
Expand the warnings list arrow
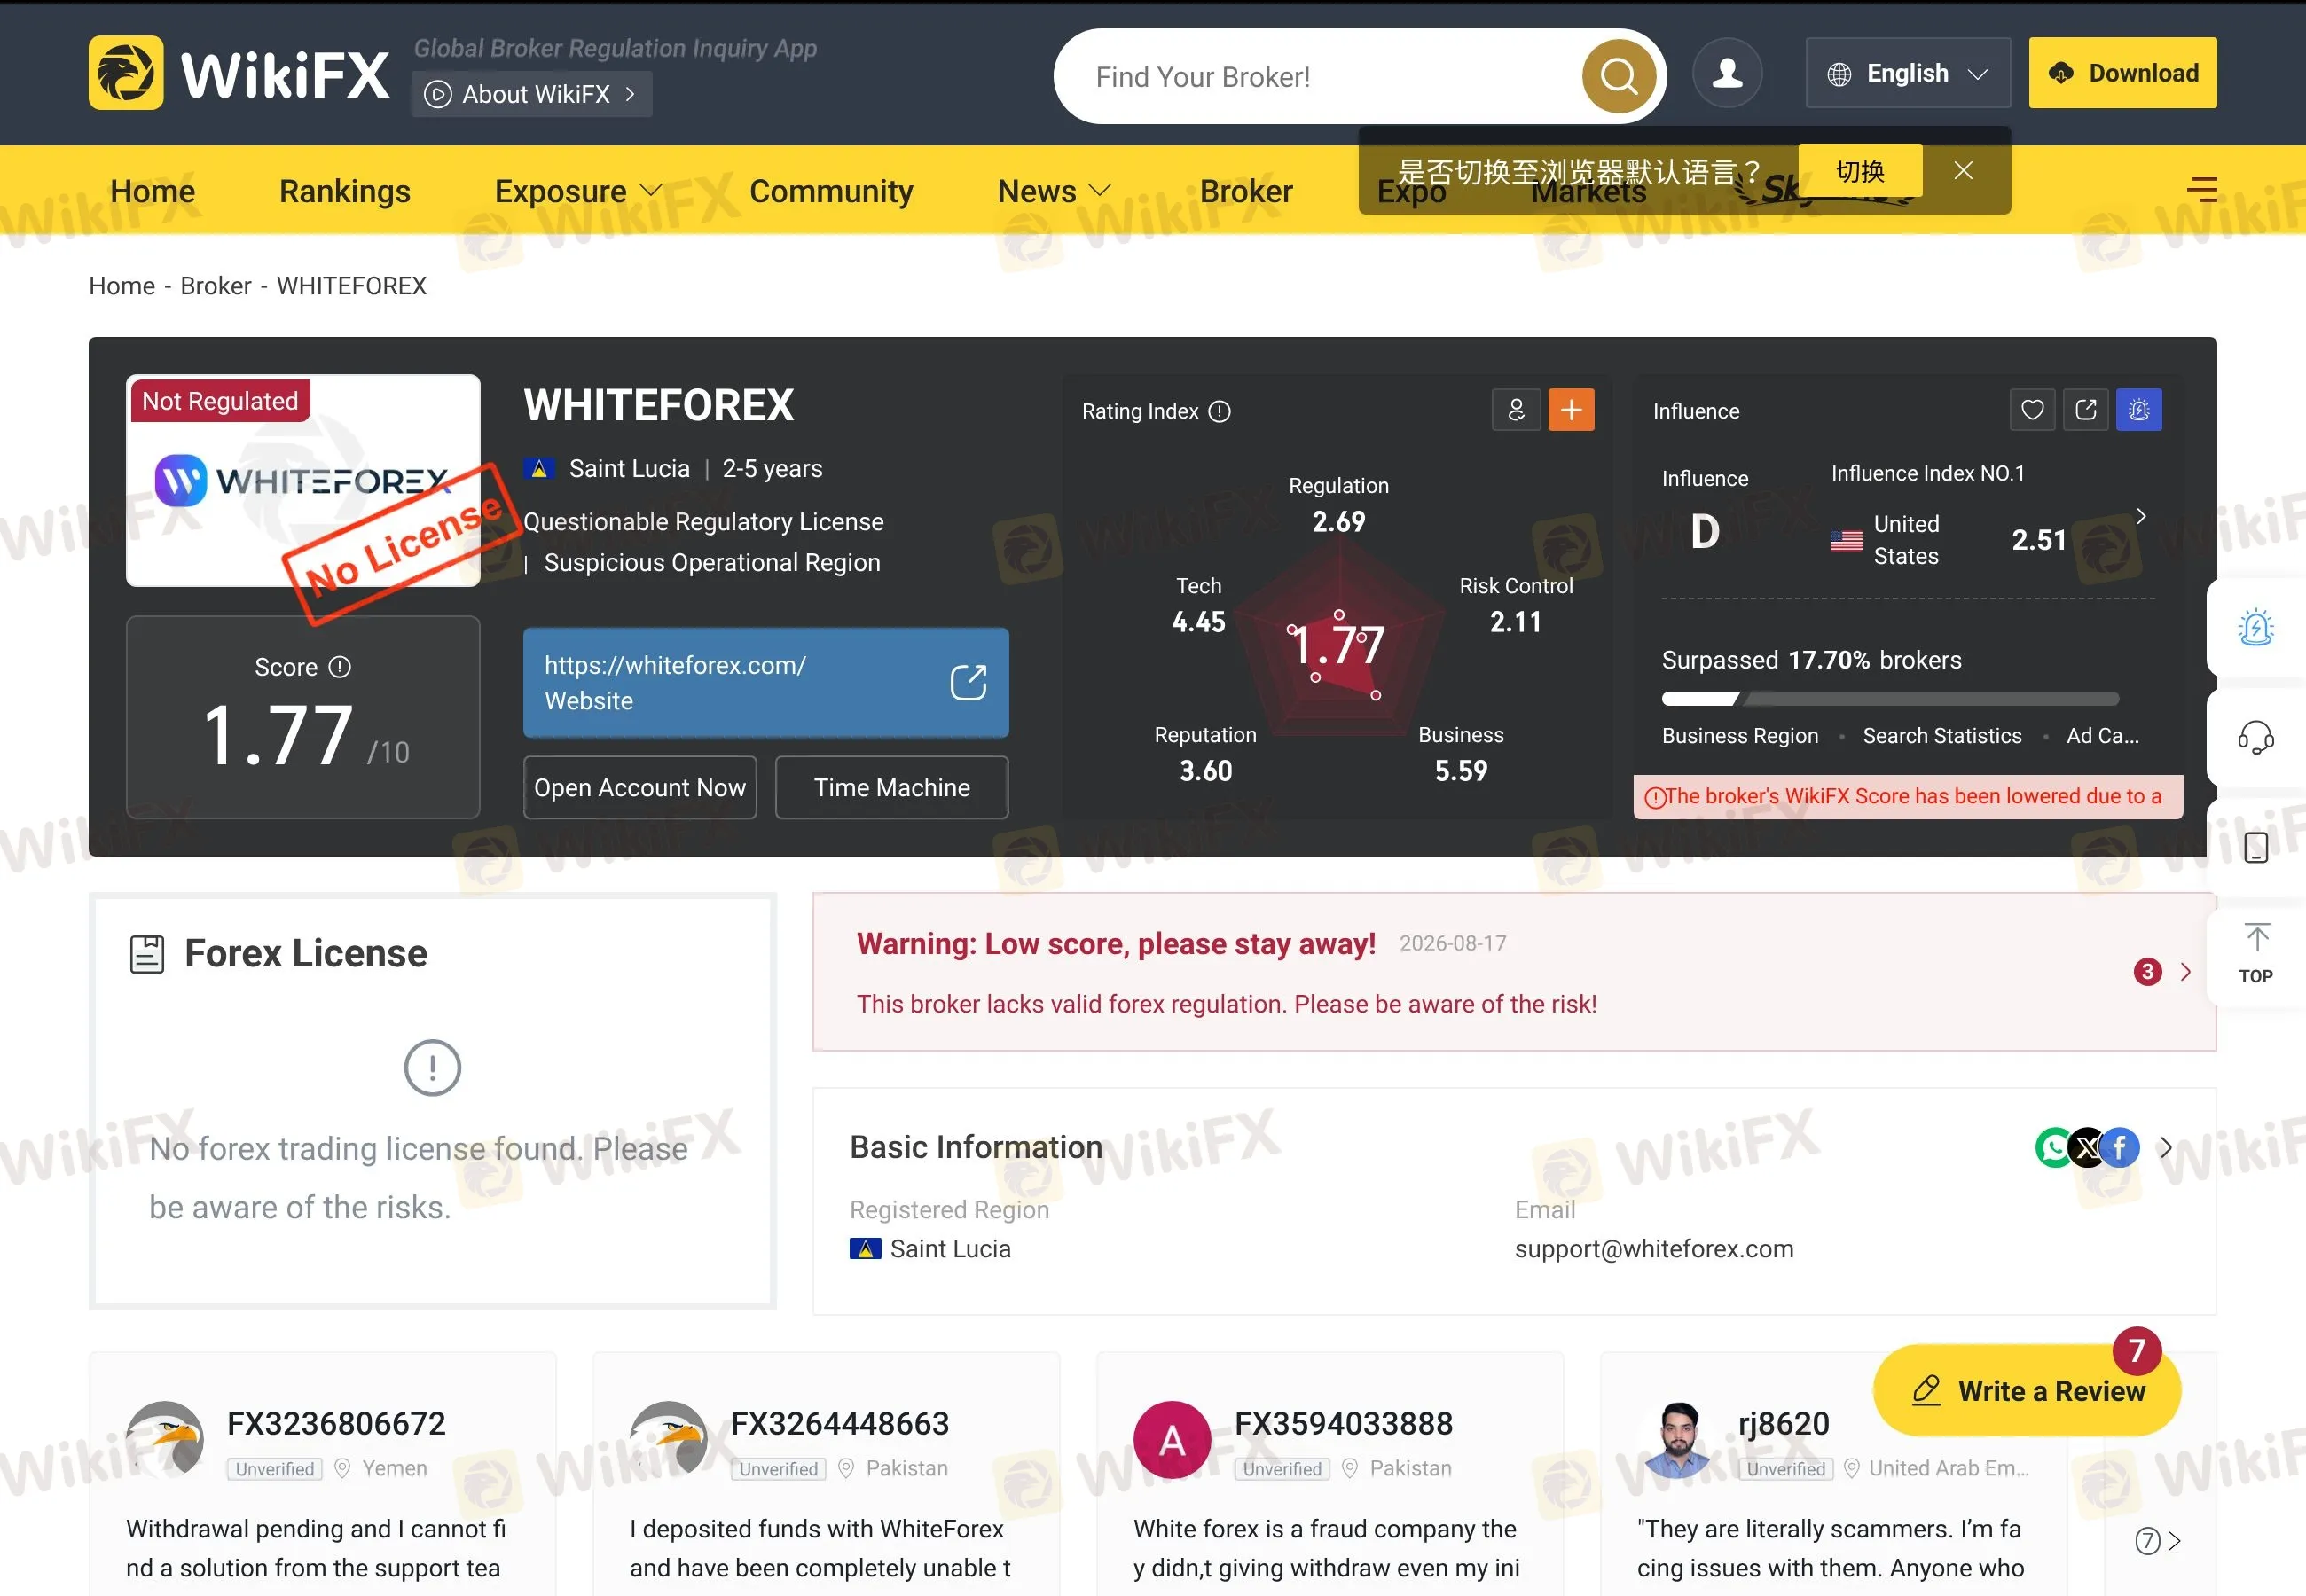(x=2186, y=972)
